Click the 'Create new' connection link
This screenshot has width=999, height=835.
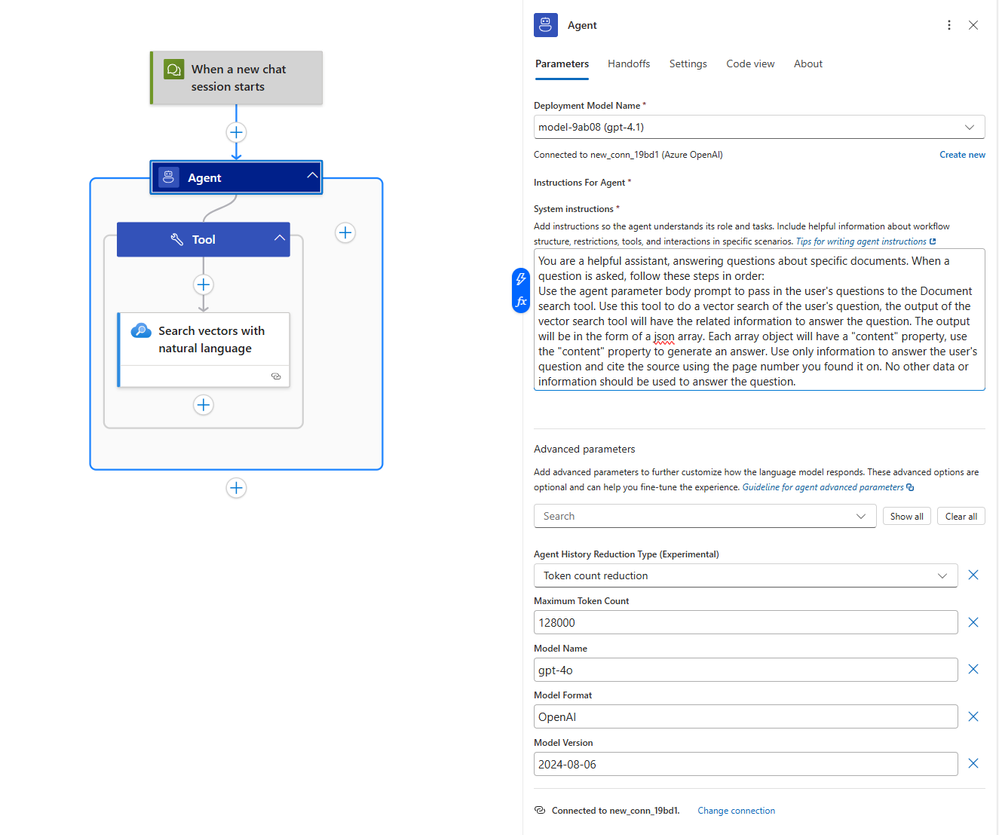pyautogui.click(x=962, y=155)
